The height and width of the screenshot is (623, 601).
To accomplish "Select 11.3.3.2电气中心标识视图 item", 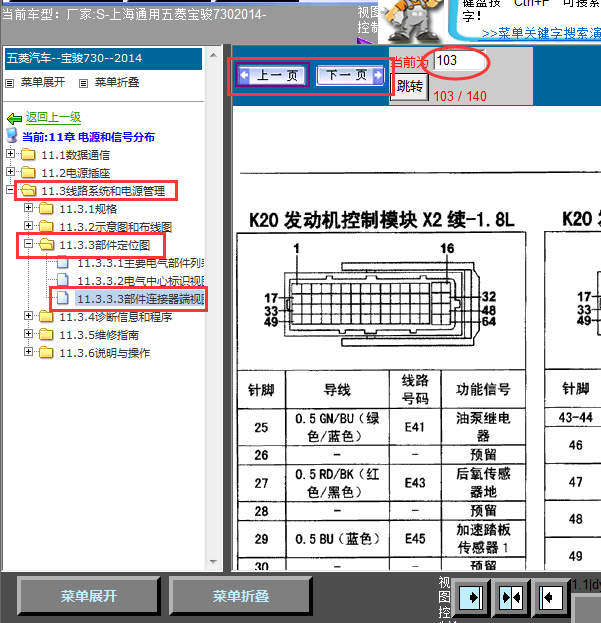I will pyautogui.click(x=141, y=281).
